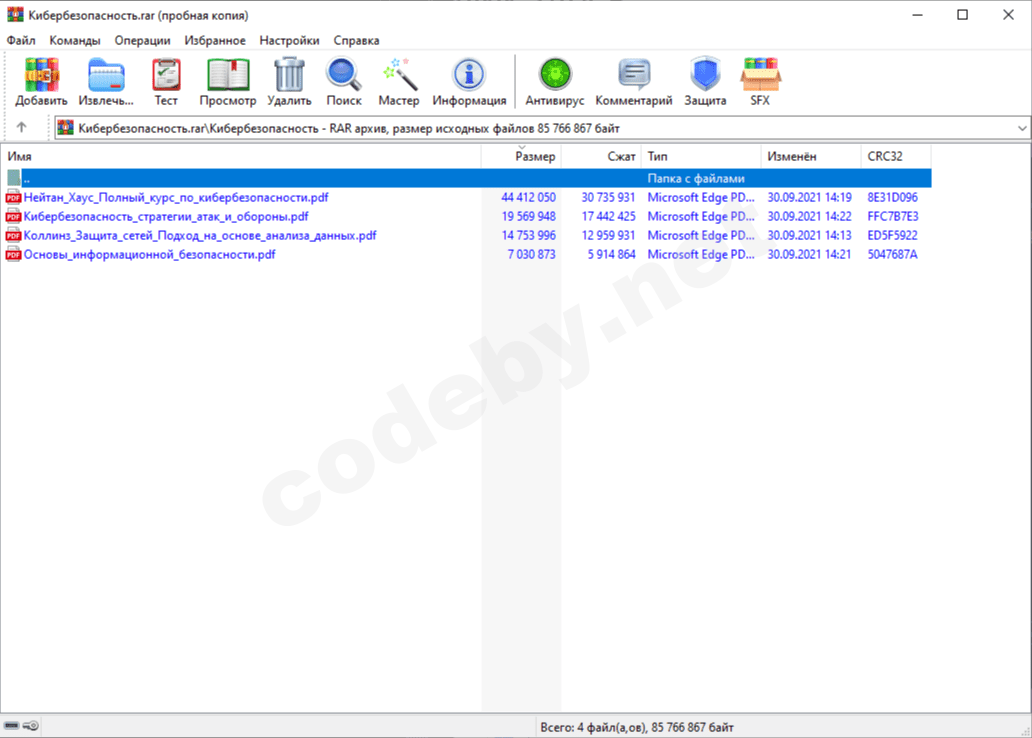
Task: Sort by the Размер column header
Action: [521, 156]
